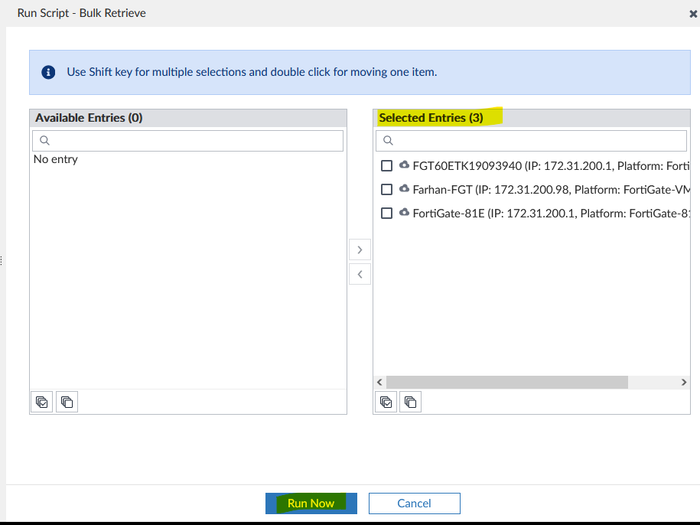700x525 pixels.
Task: Check the FortiGate-81E entry checkbox
Action: tap(387, 213)
